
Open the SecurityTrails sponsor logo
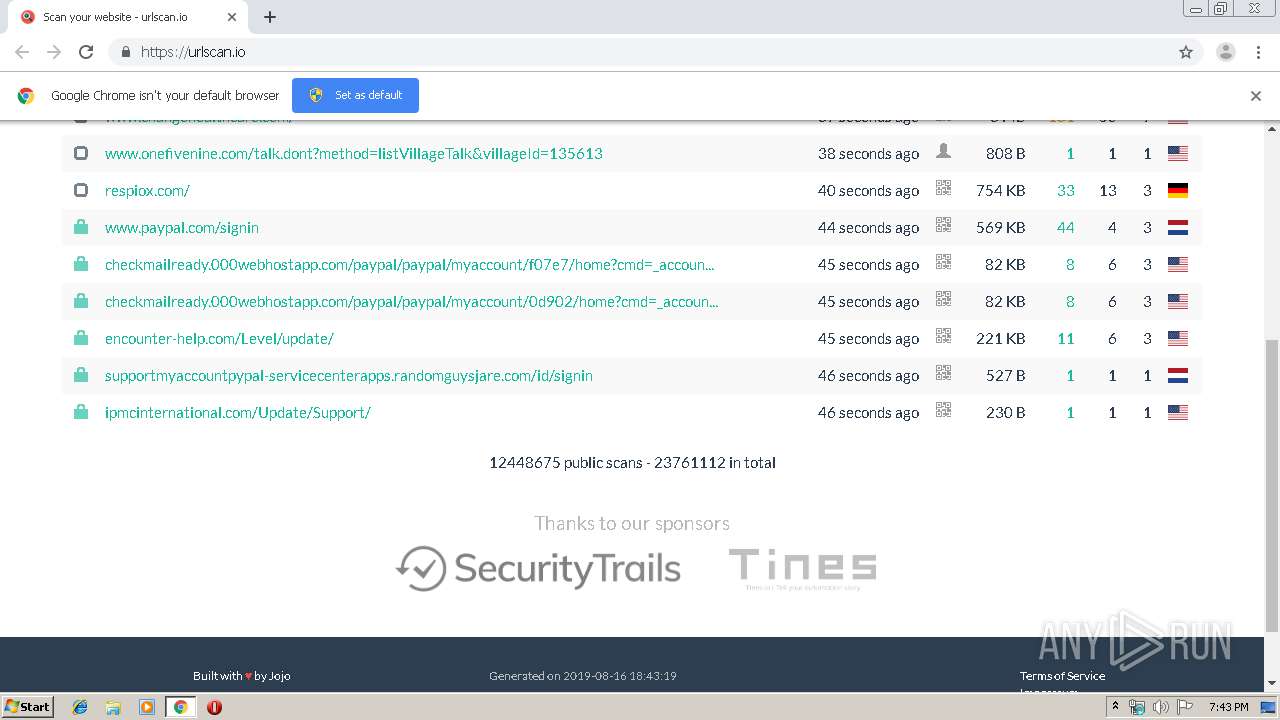(538, 568)
